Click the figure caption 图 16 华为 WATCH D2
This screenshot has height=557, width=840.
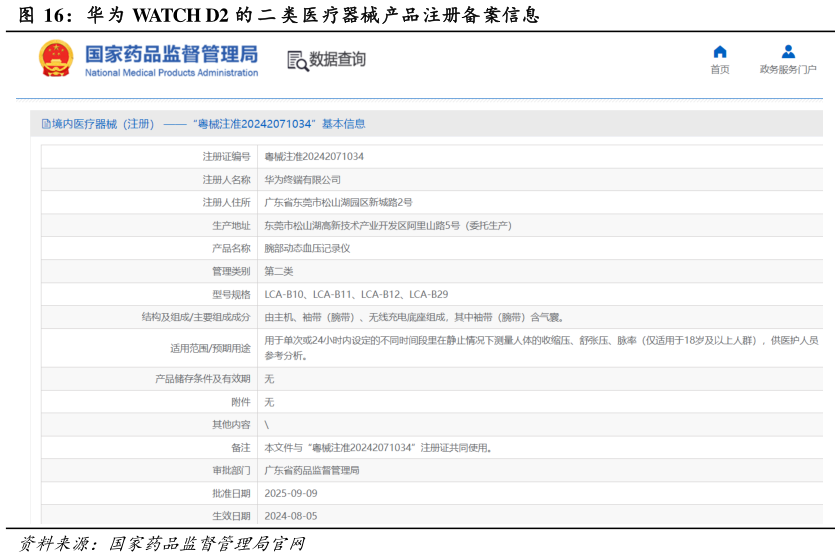pos(279,14)
